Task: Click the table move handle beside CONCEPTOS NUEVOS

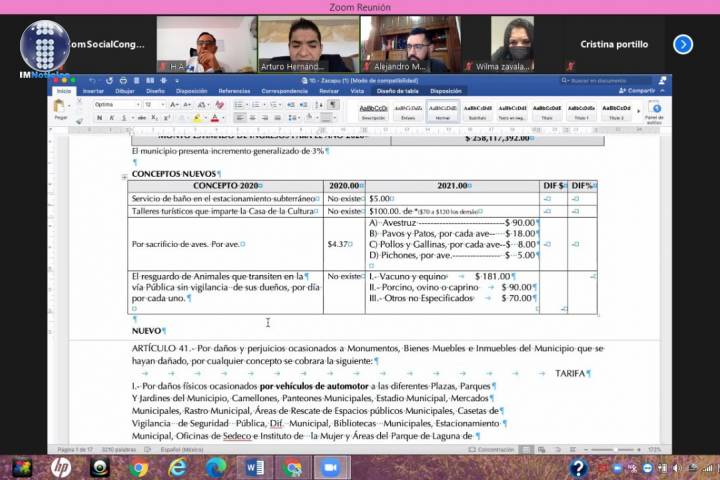Action: point(124,177)
